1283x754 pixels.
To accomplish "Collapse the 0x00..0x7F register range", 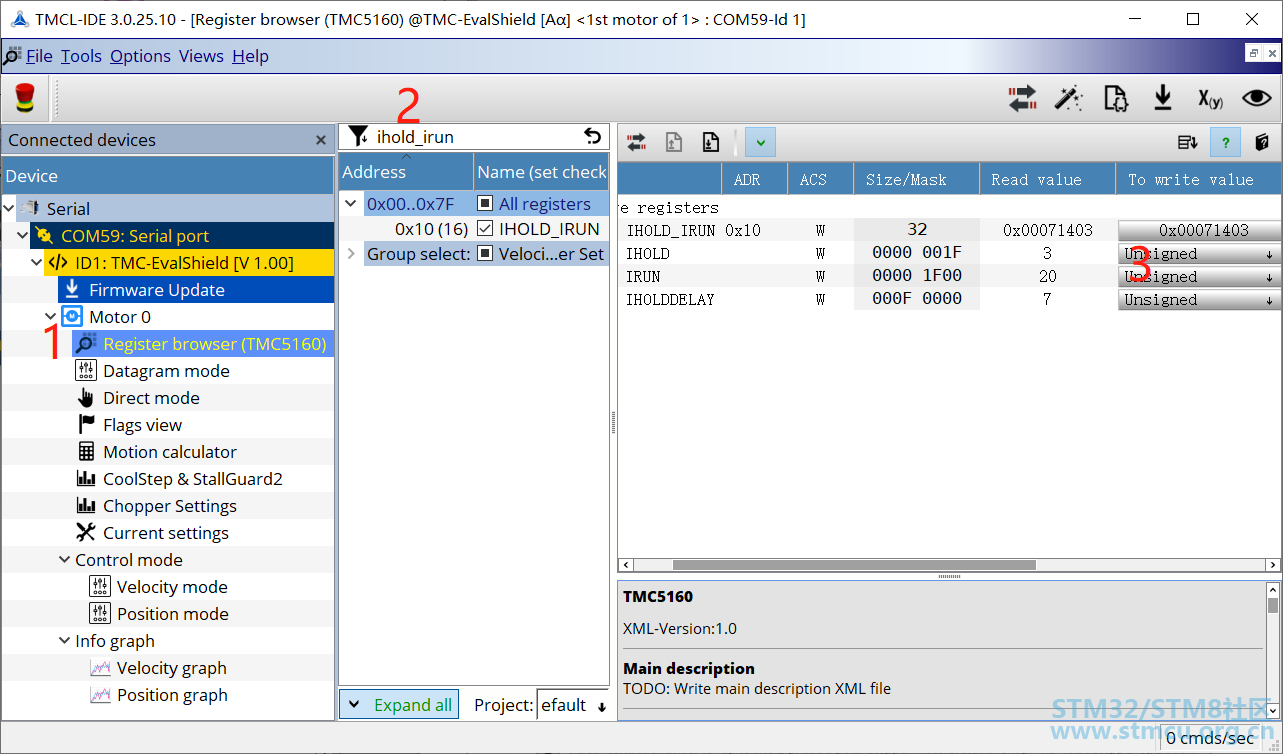I will pyautogui.click(x=351, y=204).
